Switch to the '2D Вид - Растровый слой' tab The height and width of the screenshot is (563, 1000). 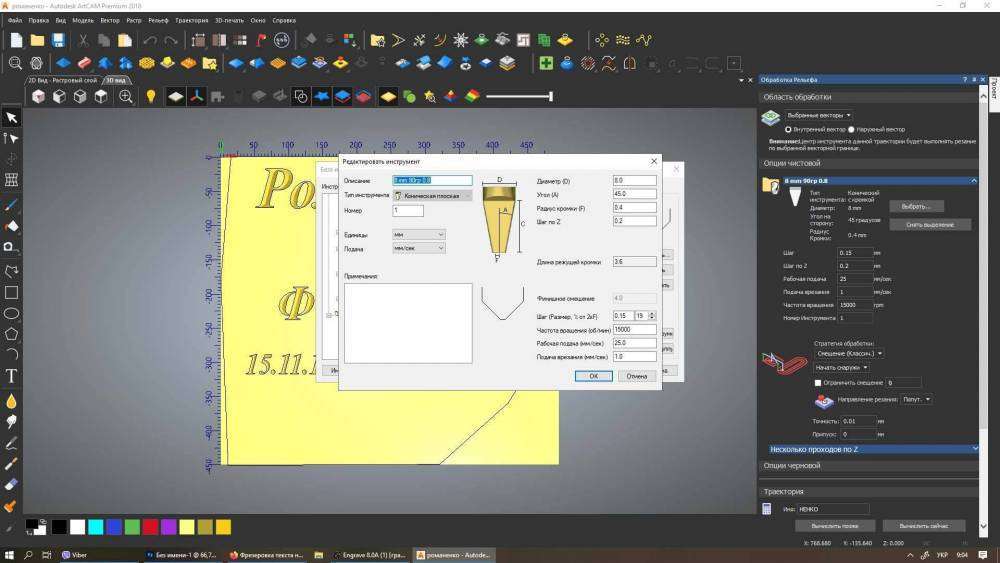point(62,80)
